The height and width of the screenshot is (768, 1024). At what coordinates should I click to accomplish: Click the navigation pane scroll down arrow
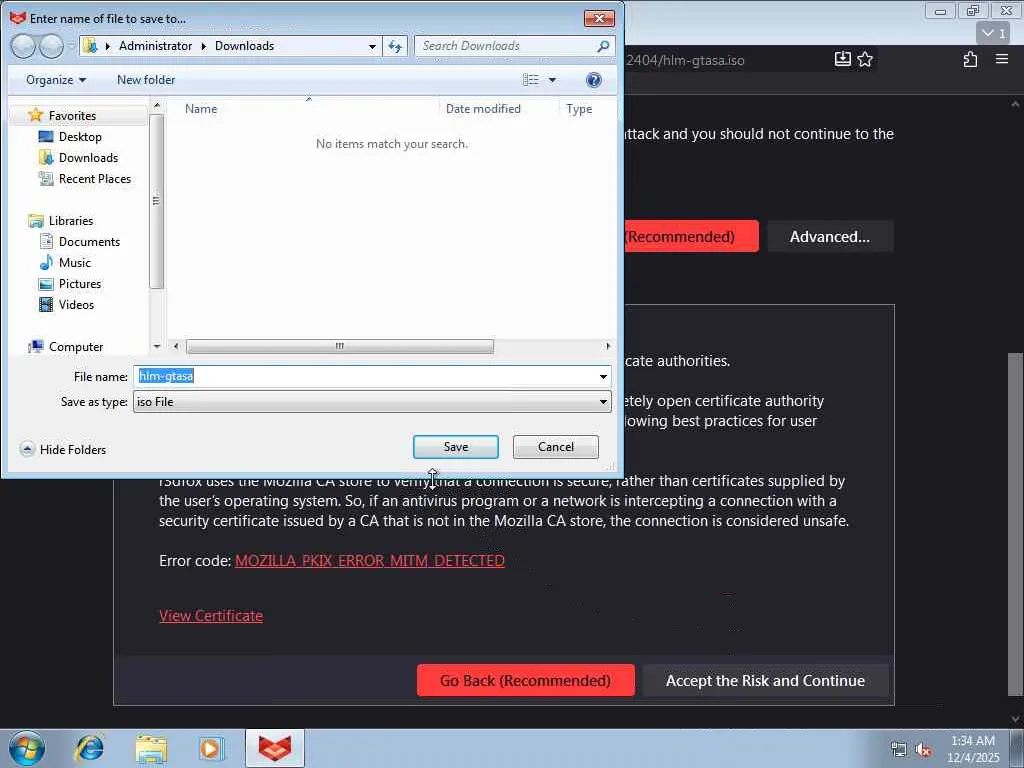[156, 347]
